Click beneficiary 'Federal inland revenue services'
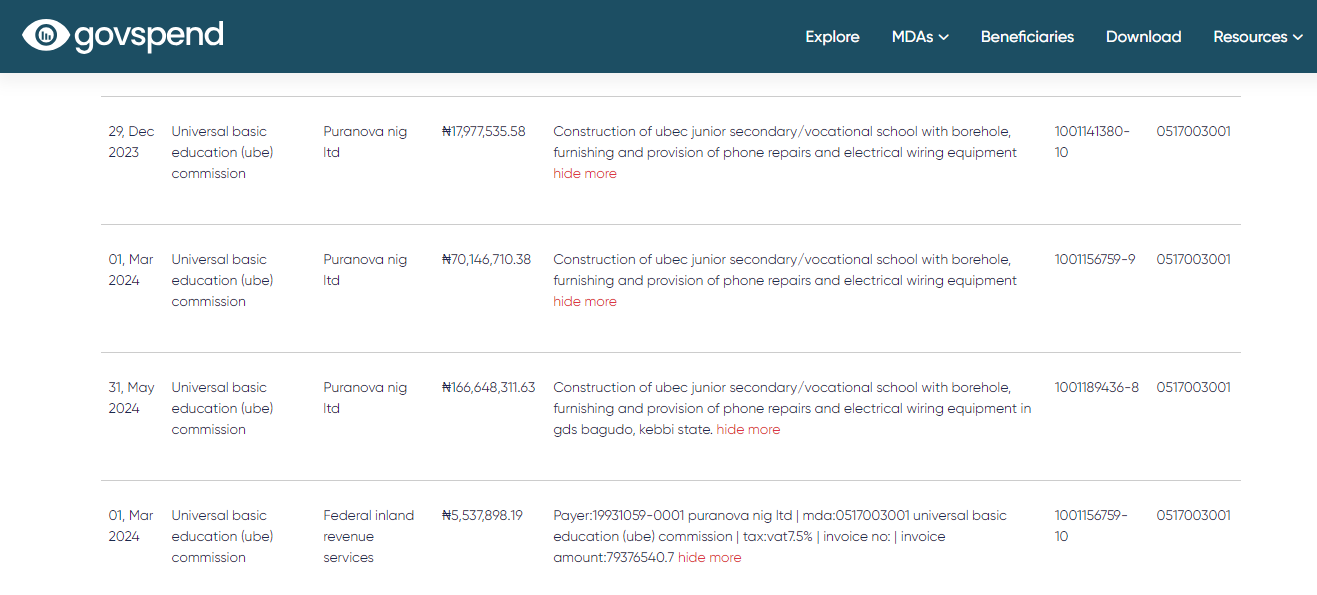Screen dimensions: 1317x595 pyautogui.click(x=368, y=537)
